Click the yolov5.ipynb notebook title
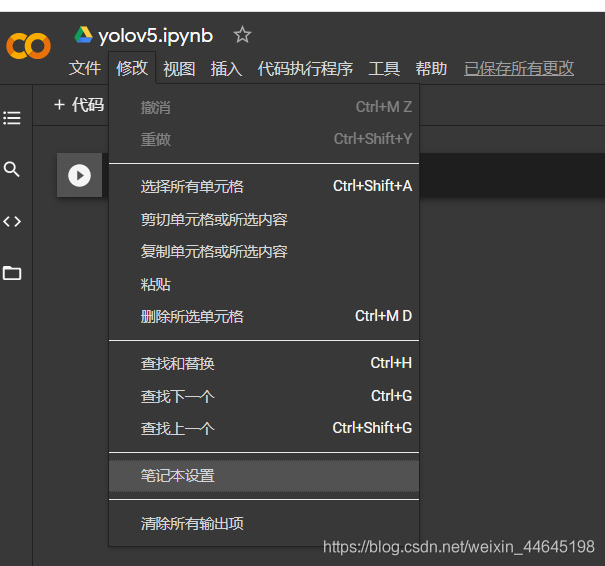 click(156, 36)
